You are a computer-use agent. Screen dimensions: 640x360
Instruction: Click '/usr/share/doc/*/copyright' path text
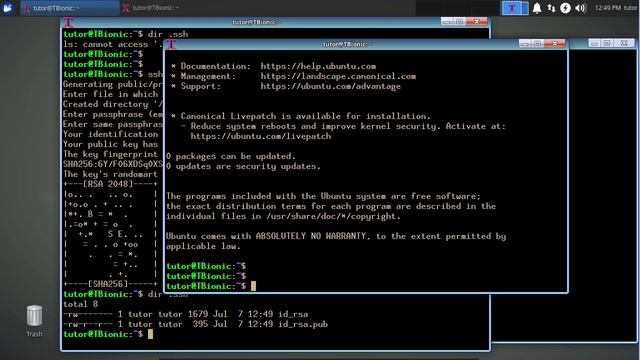[x=331, y=216]
